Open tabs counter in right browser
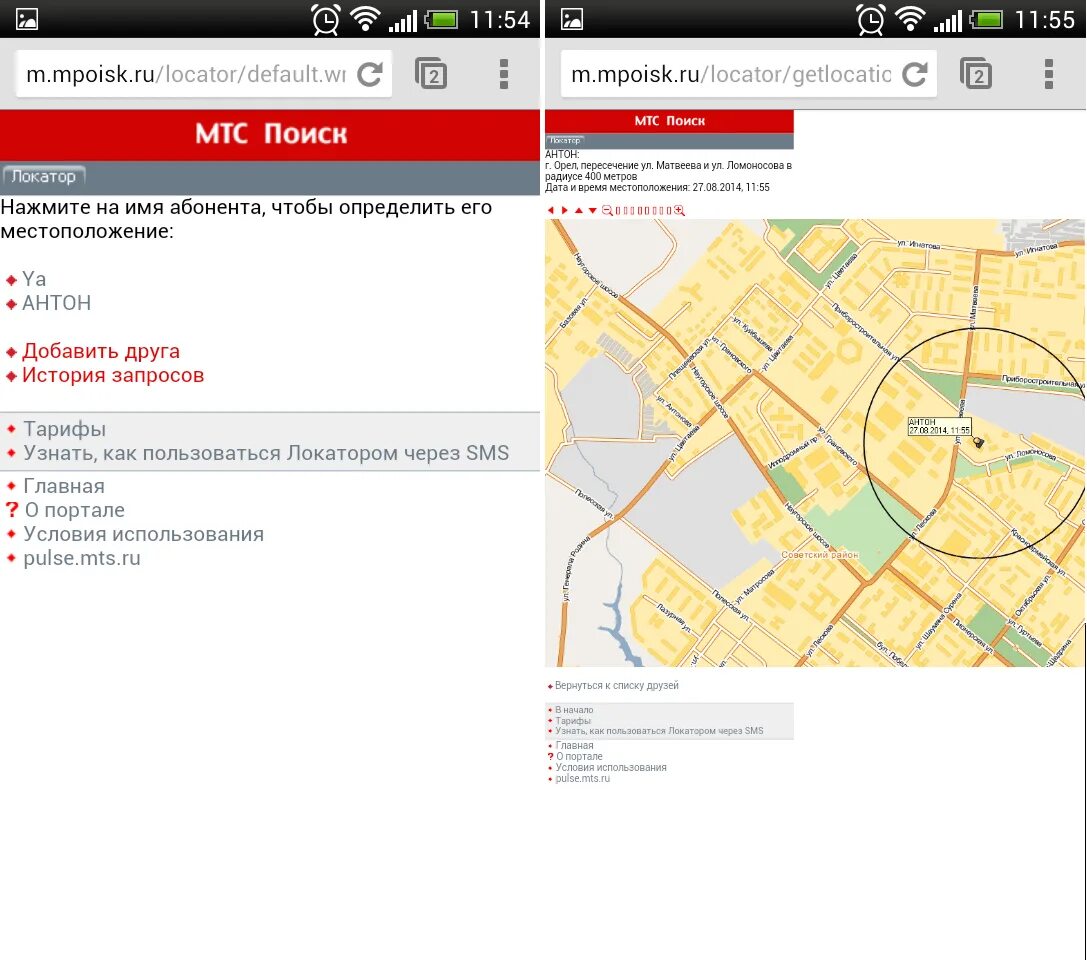 [x=975, y=73]
